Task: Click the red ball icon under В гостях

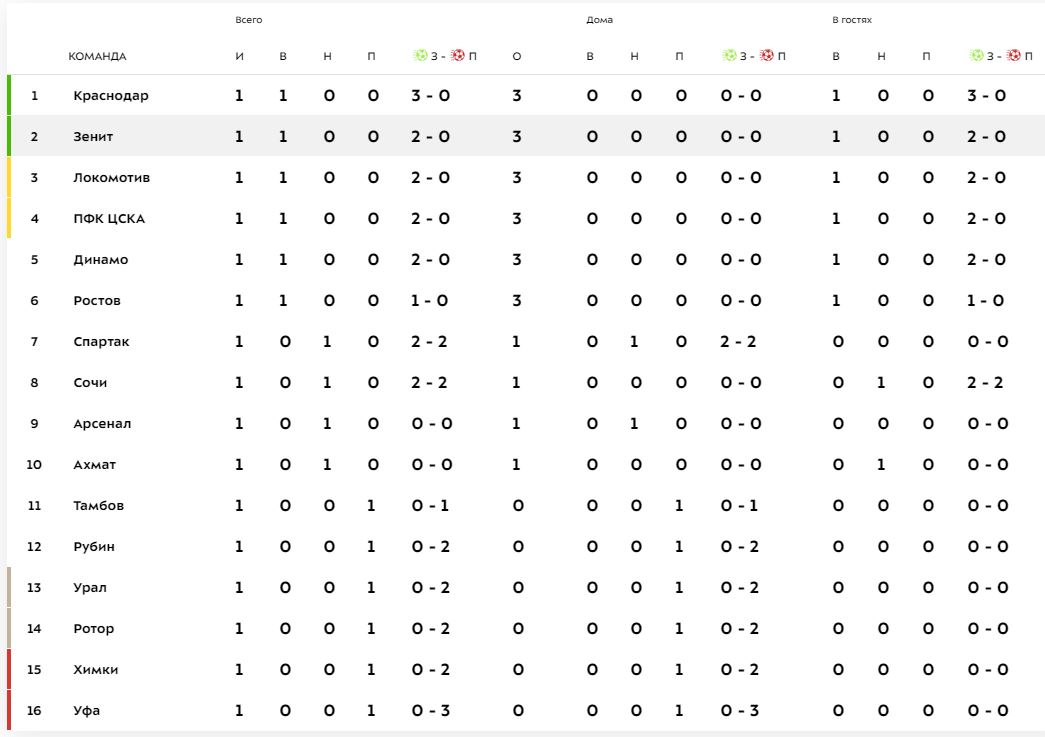Action: (x=1014, y=55)
